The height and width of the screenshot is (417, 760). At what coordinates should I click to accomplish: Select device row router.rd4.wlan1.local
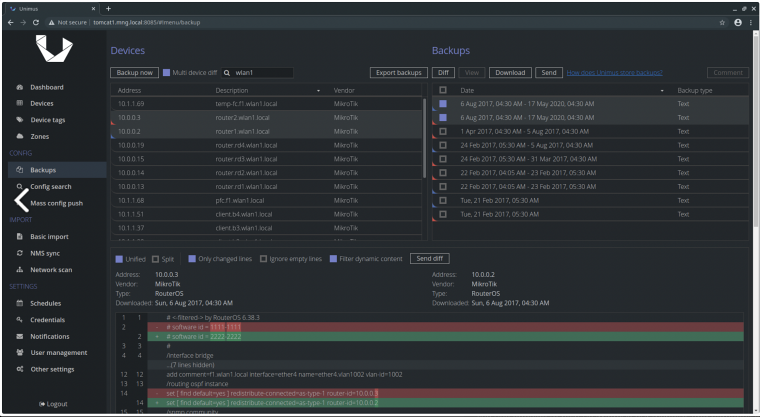point(267,145)
